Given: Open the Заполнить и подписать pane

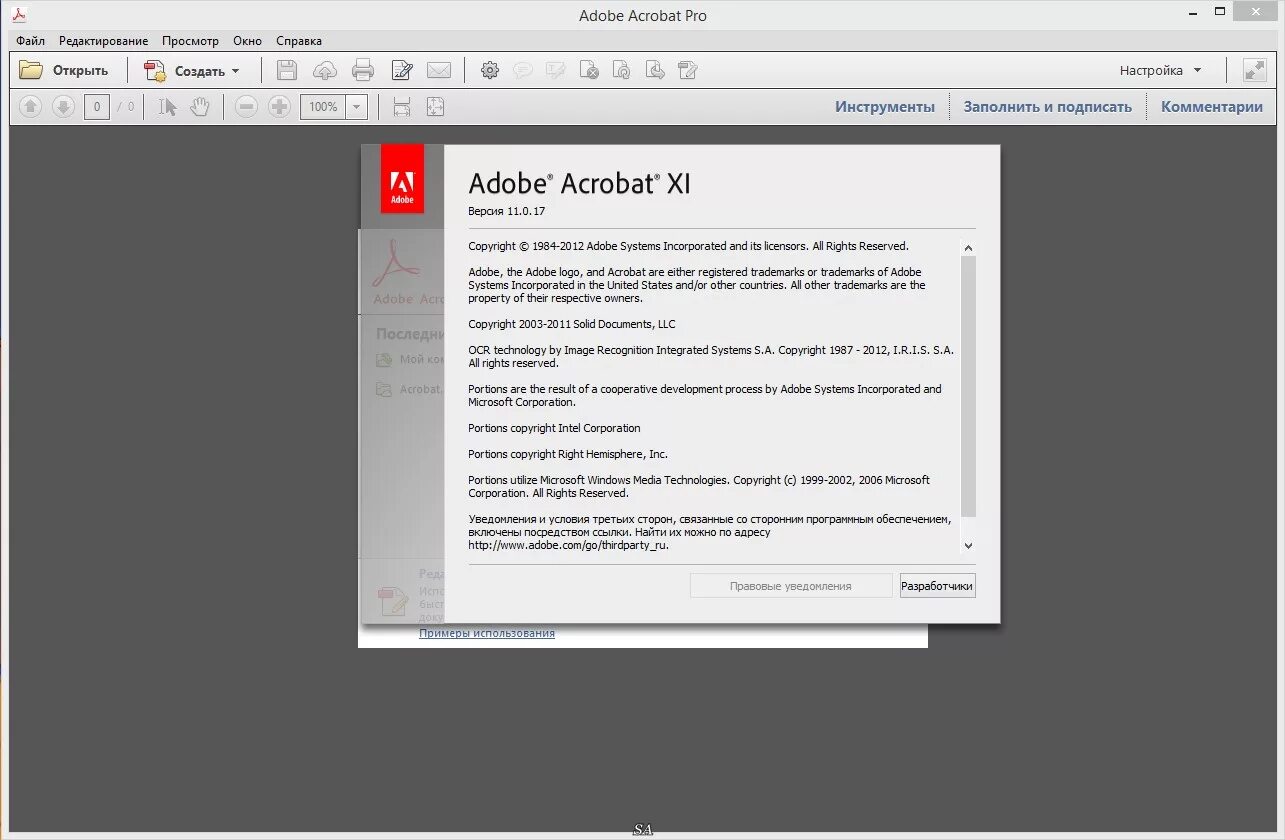Looking at the screenshot, I should coord(1047,106).
